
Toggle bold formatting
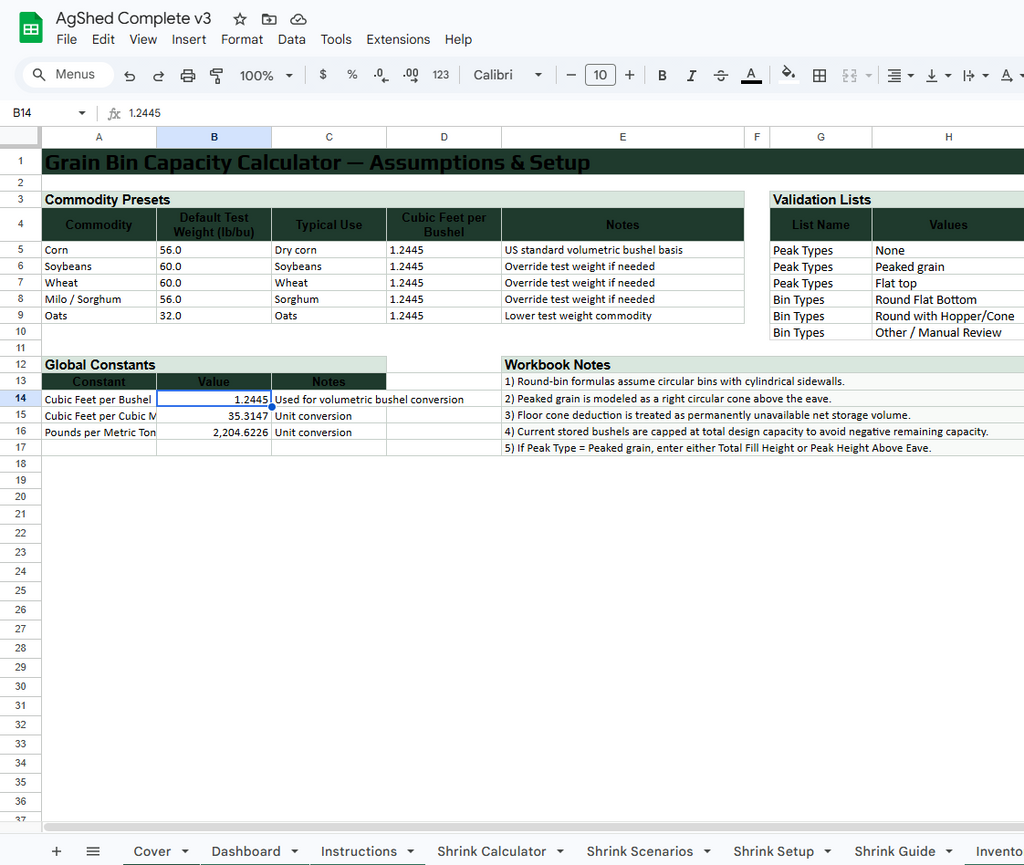[662, 75]
